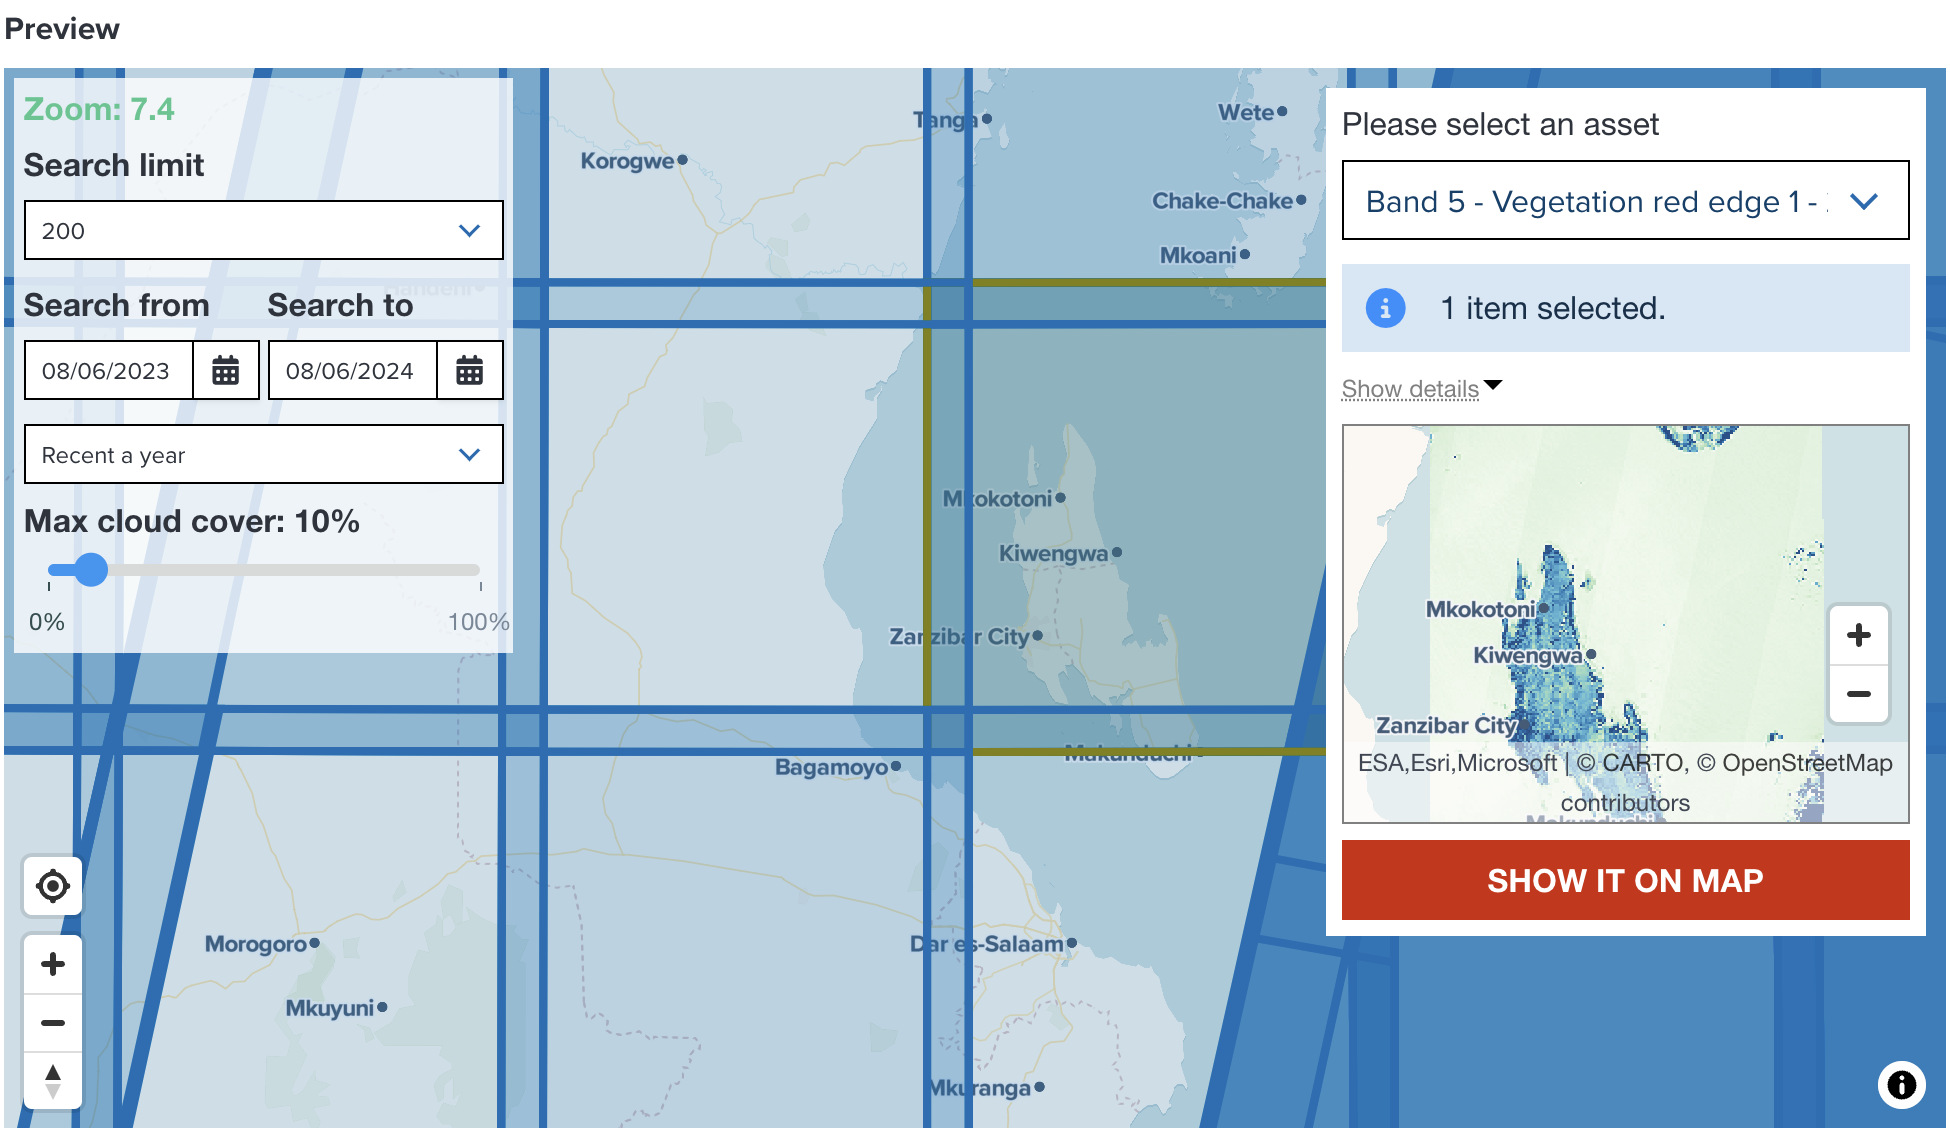
Task: Click the preview map zoom out (-) icon
Action: click(x=1858, y=693)
